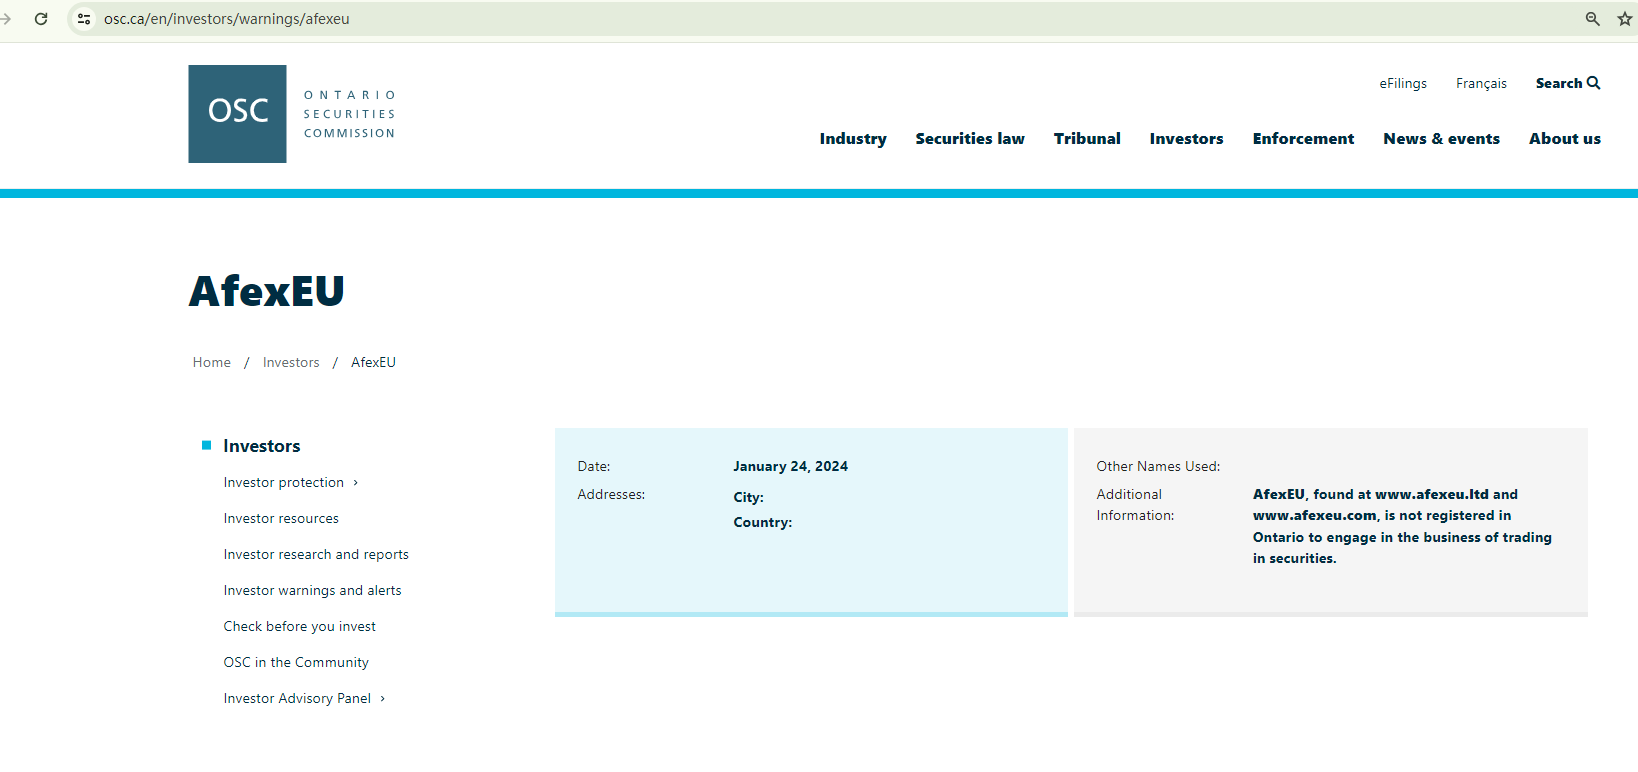Open the site information icon in address bar
This screenshot has height=772, width=1638.
pos(84,19)
